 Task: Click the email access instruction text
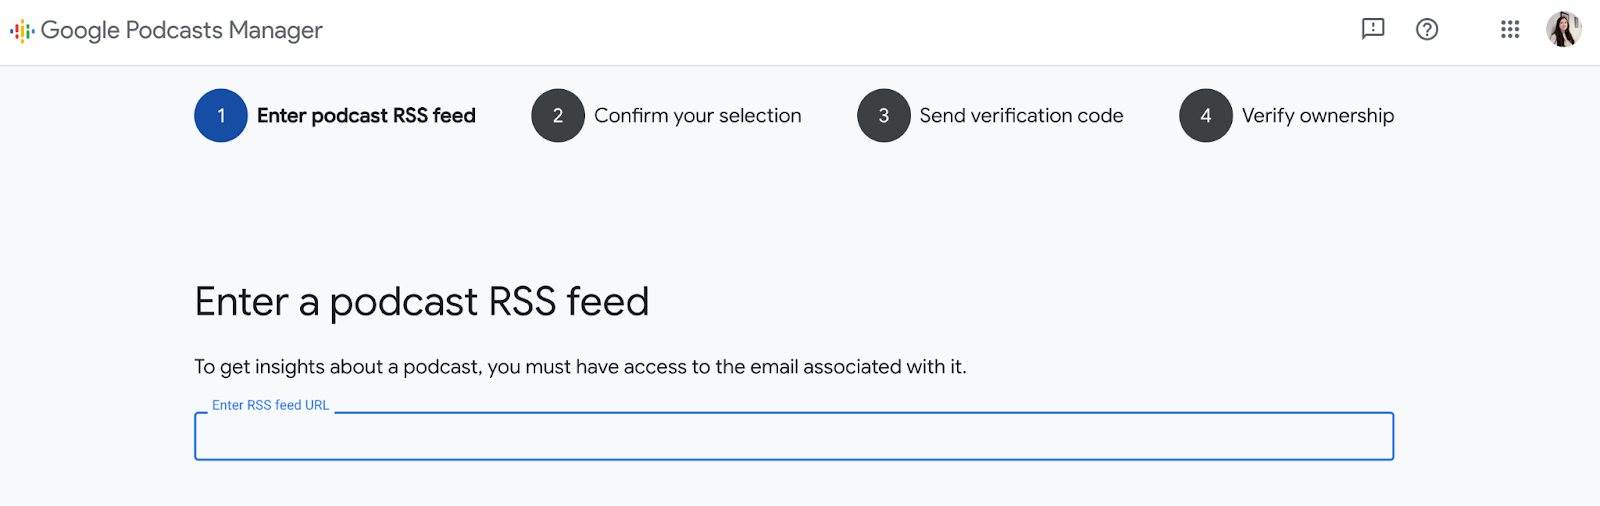click(x=580, y=367)
